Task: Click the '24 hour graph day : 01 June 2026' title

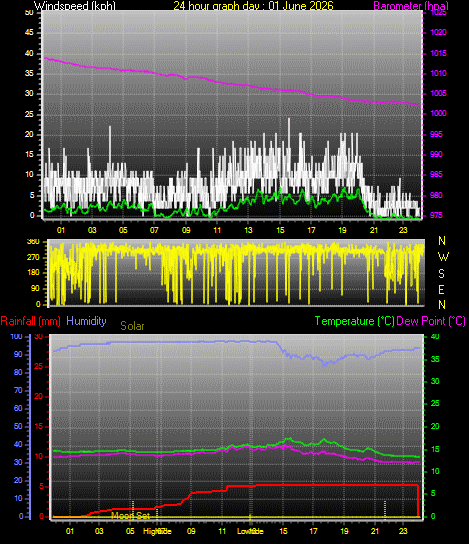Action: 253,6
